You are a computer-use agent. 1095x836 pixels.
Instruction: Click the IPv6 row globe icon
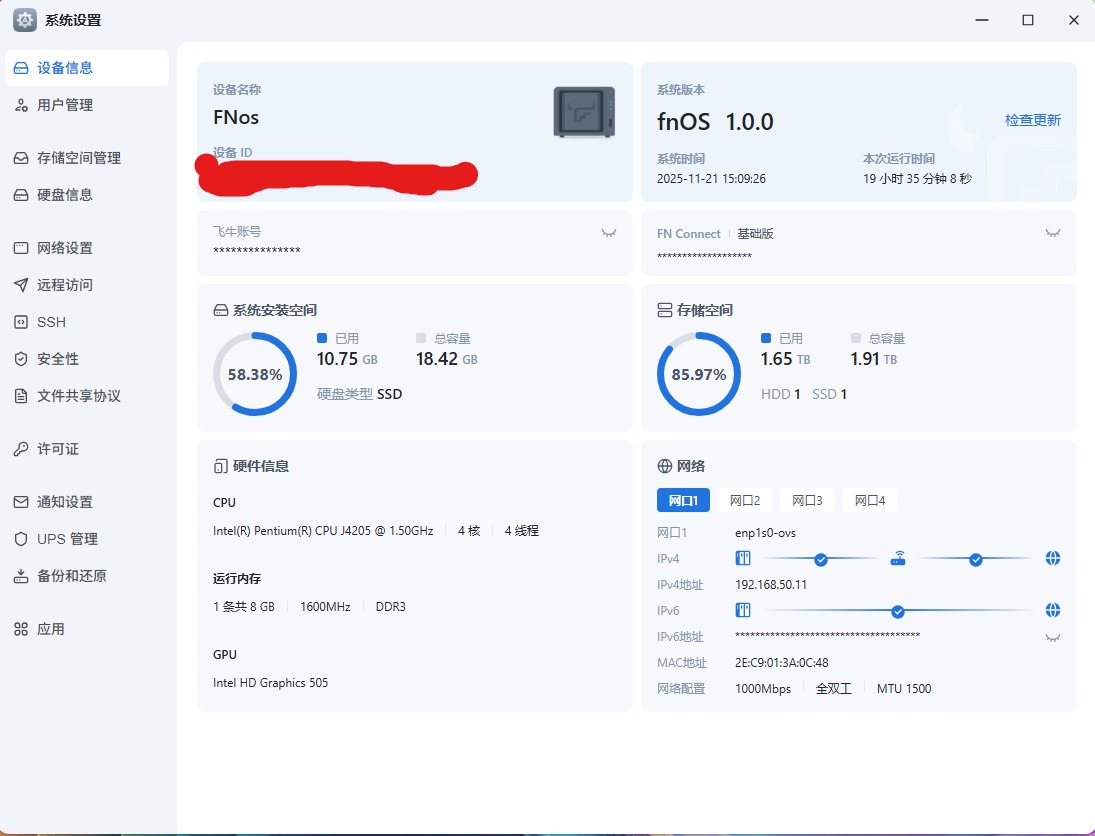[x=1053, y=610]
